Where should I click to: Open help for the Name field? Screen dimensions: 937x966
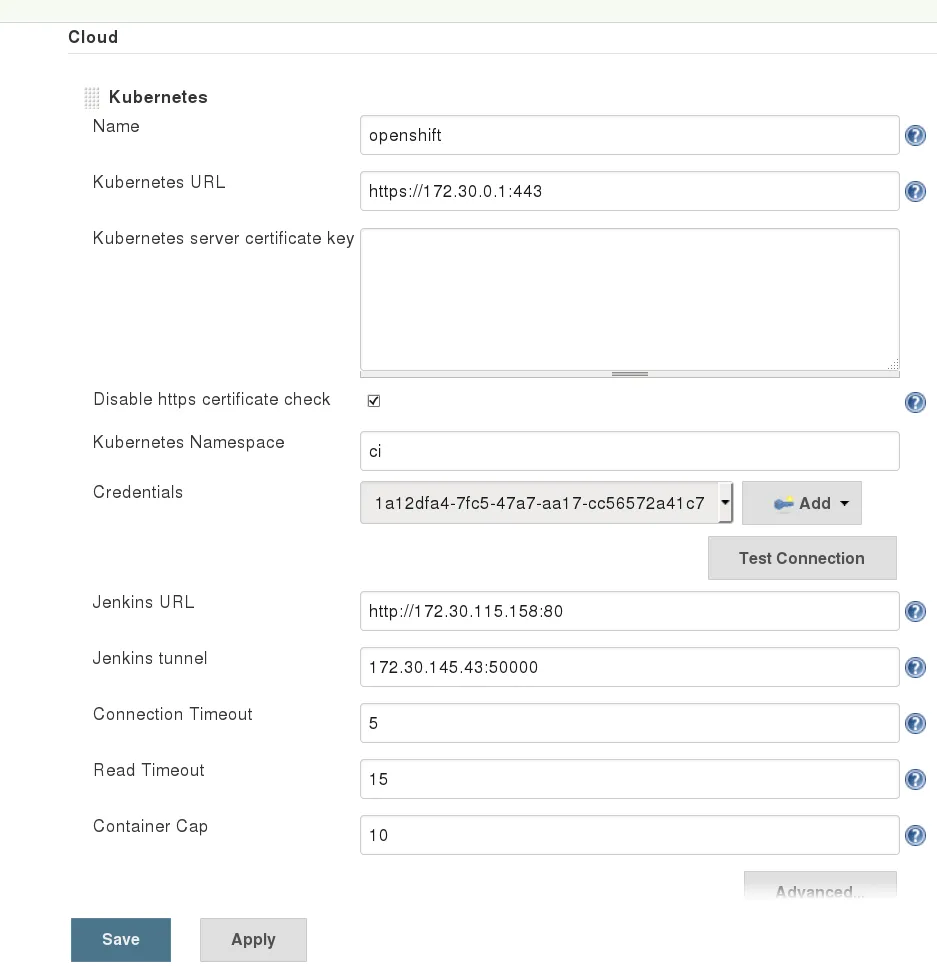pos(915,135)
